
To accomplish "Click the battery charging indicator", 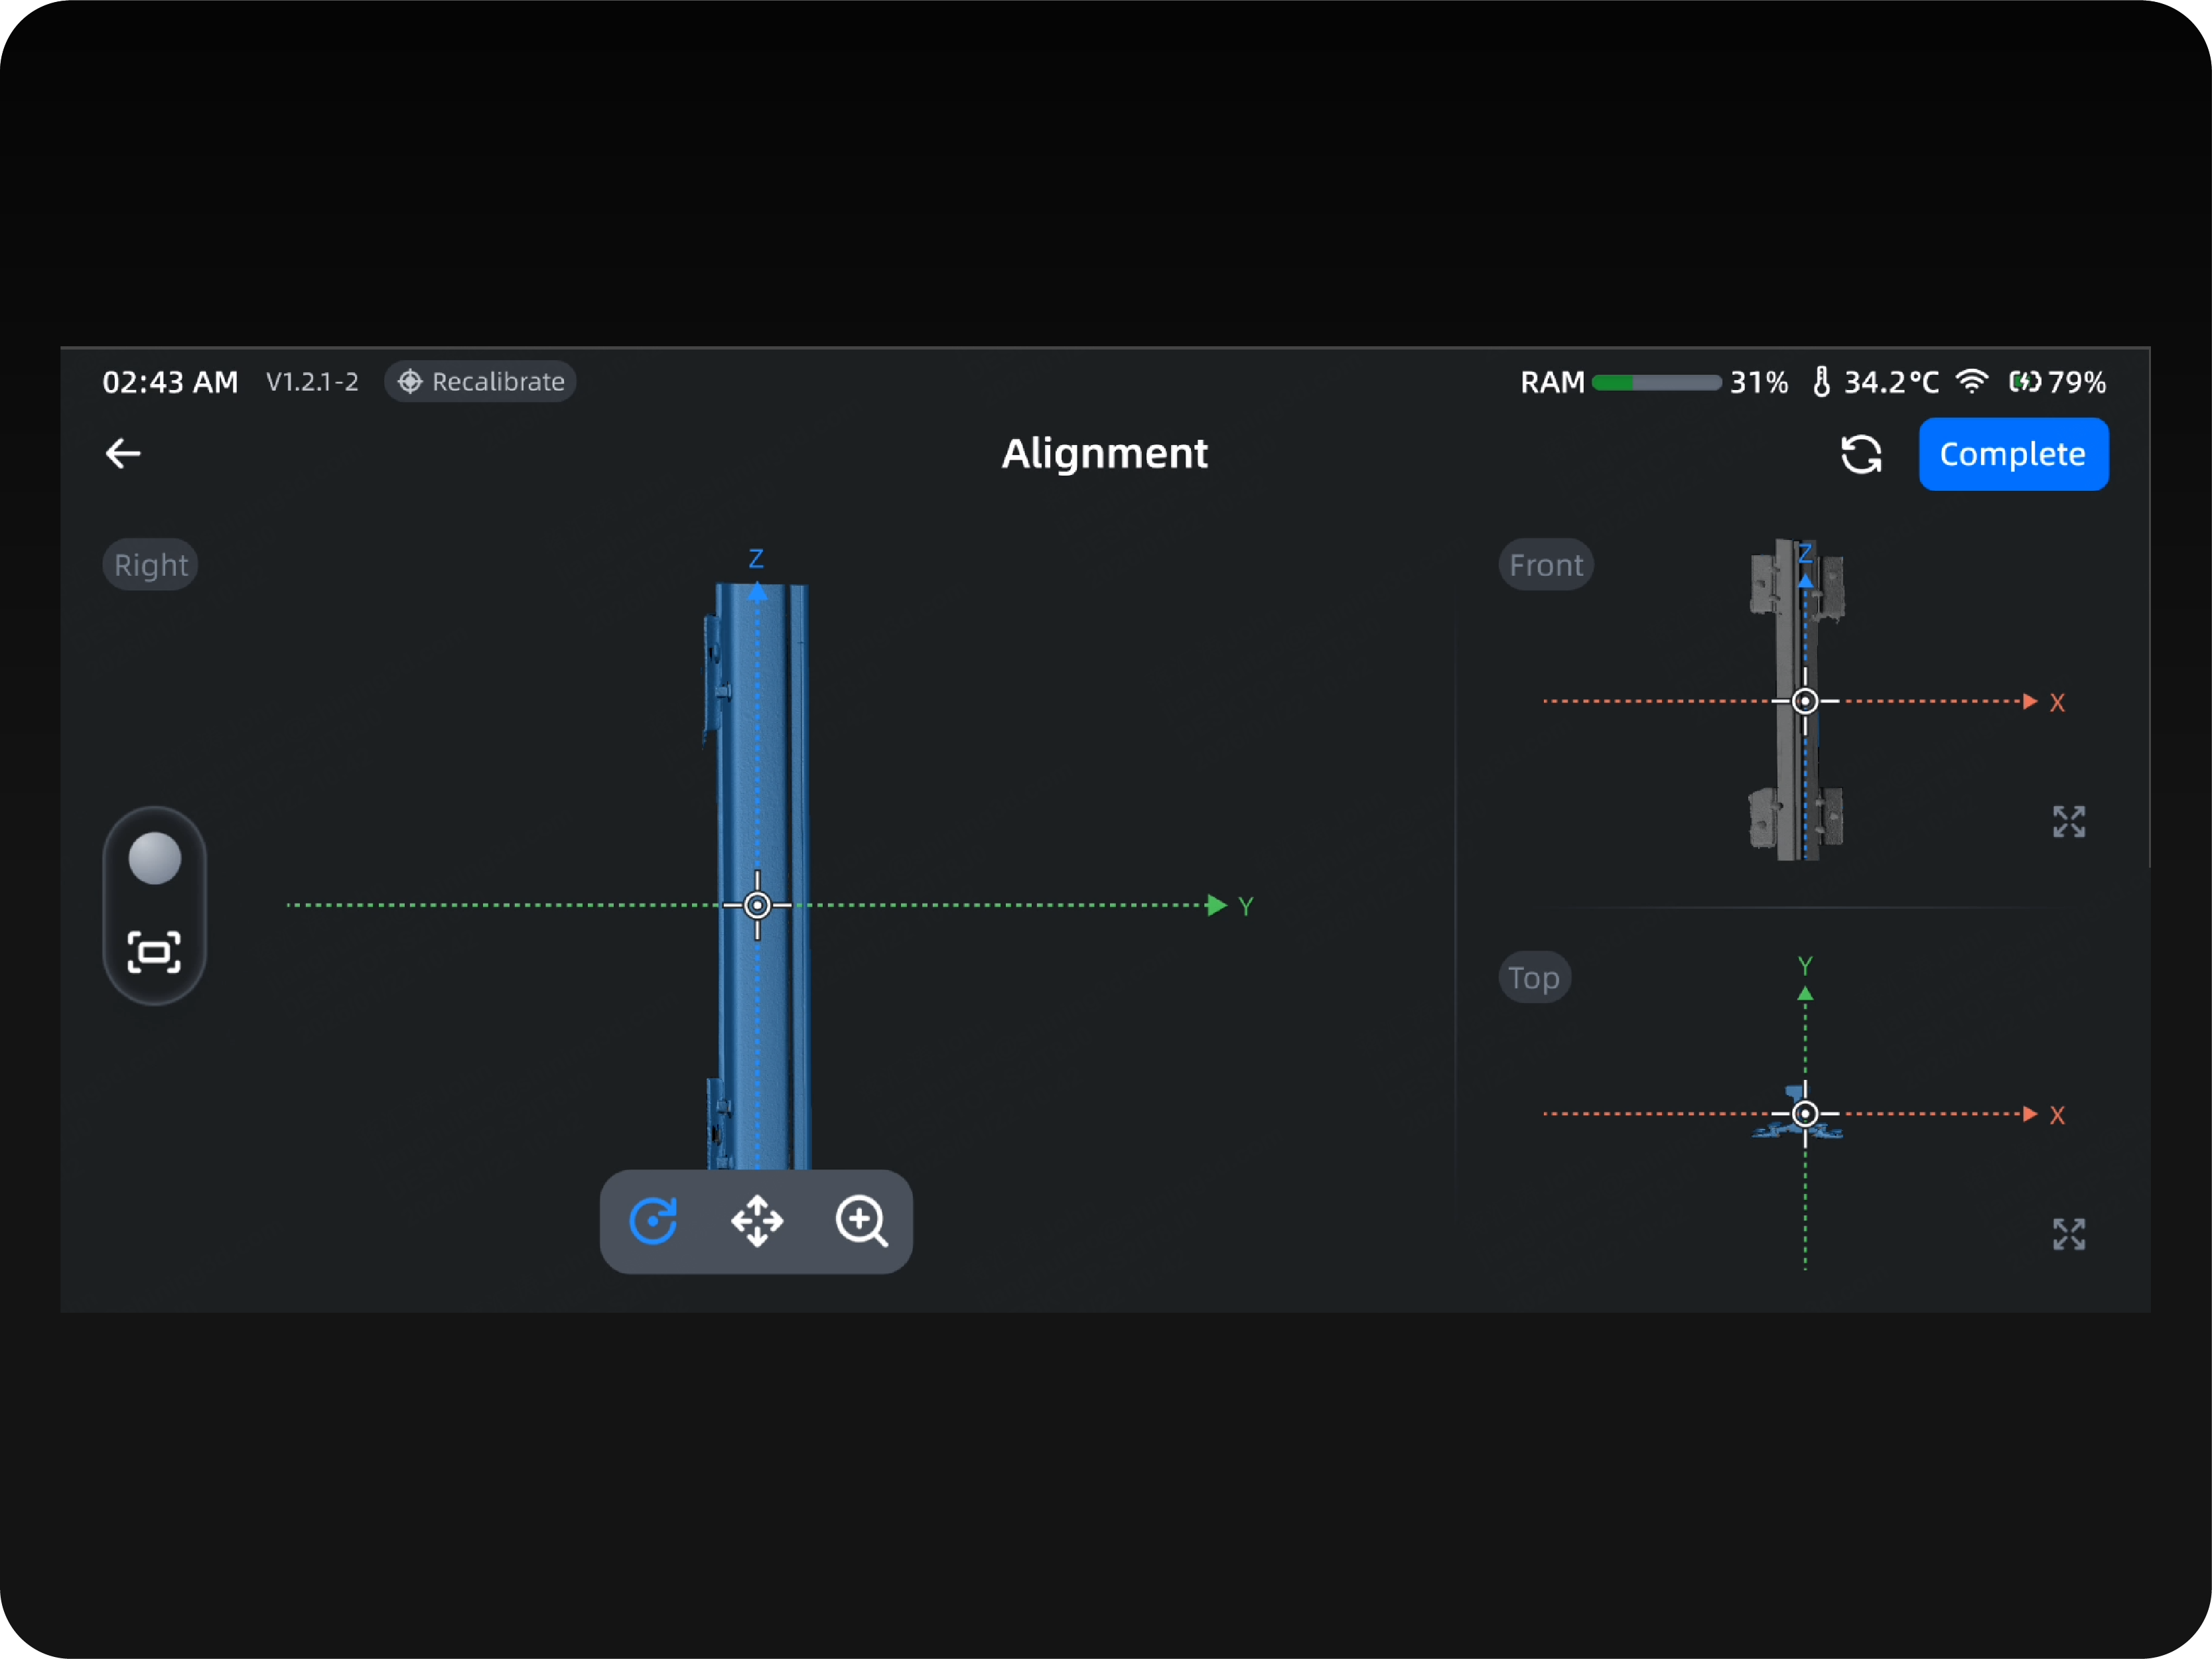I will click(2025, 381).
